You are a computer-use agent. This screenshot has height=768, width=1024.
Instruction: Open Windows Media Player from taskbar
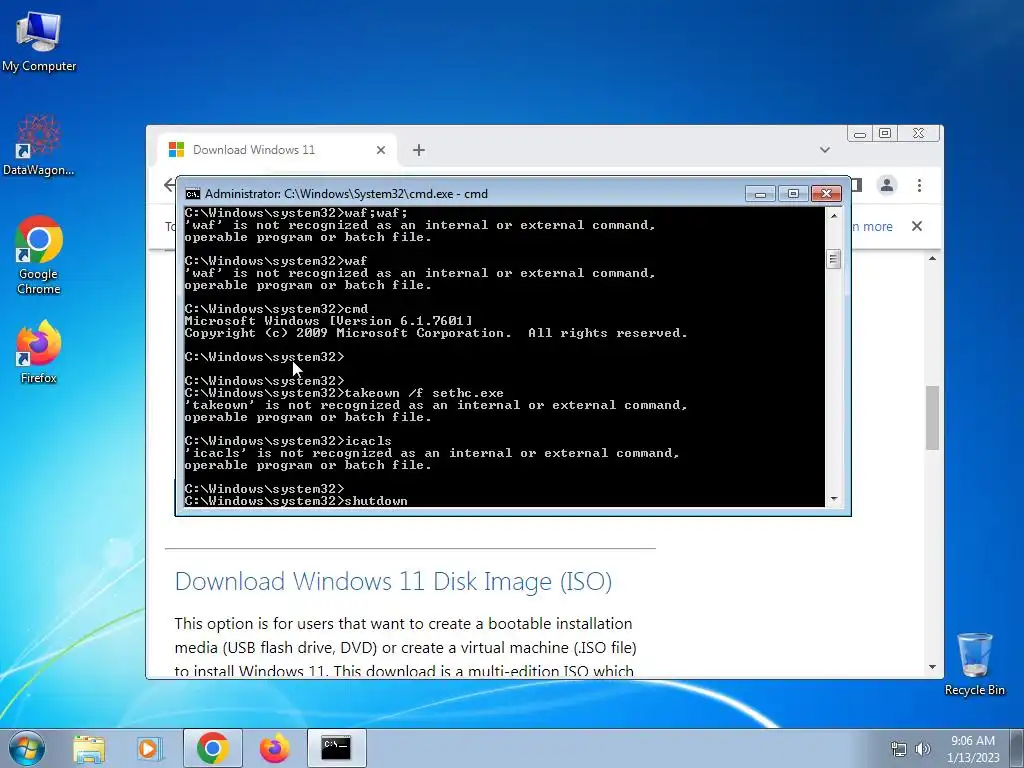pyautogui.click(x=150, y=748)
